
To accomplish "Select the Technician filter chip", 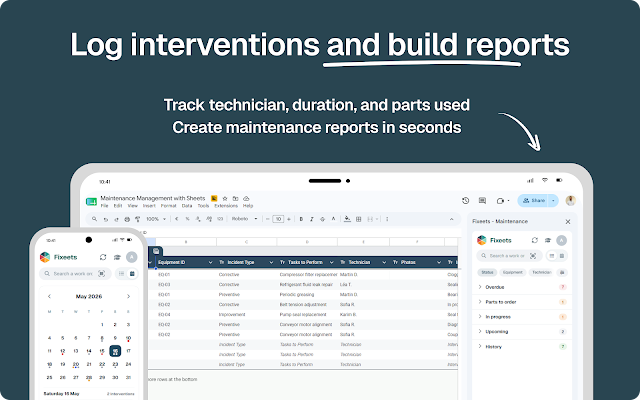I will coord(542,272).
